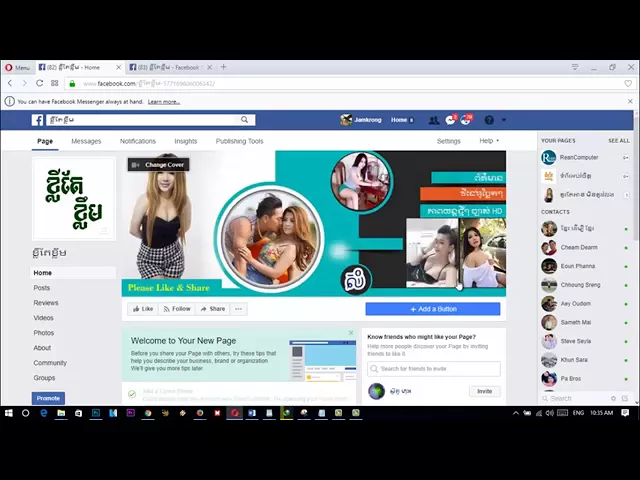This screenshot has width=640, height=480.
Task: Open chat with Eoun Phanna
Action: click(585, 266)
